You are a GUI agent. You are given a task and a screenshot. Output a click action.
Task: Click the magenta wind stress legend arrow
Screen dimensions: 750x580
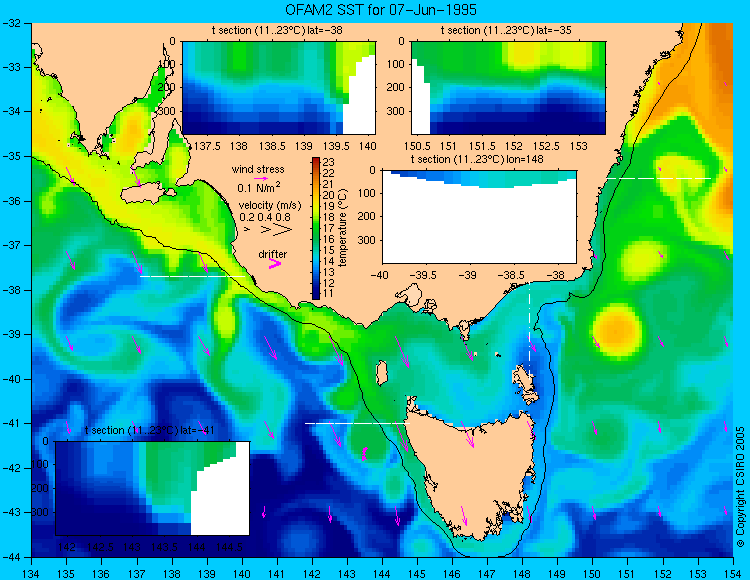click(261, 178)
